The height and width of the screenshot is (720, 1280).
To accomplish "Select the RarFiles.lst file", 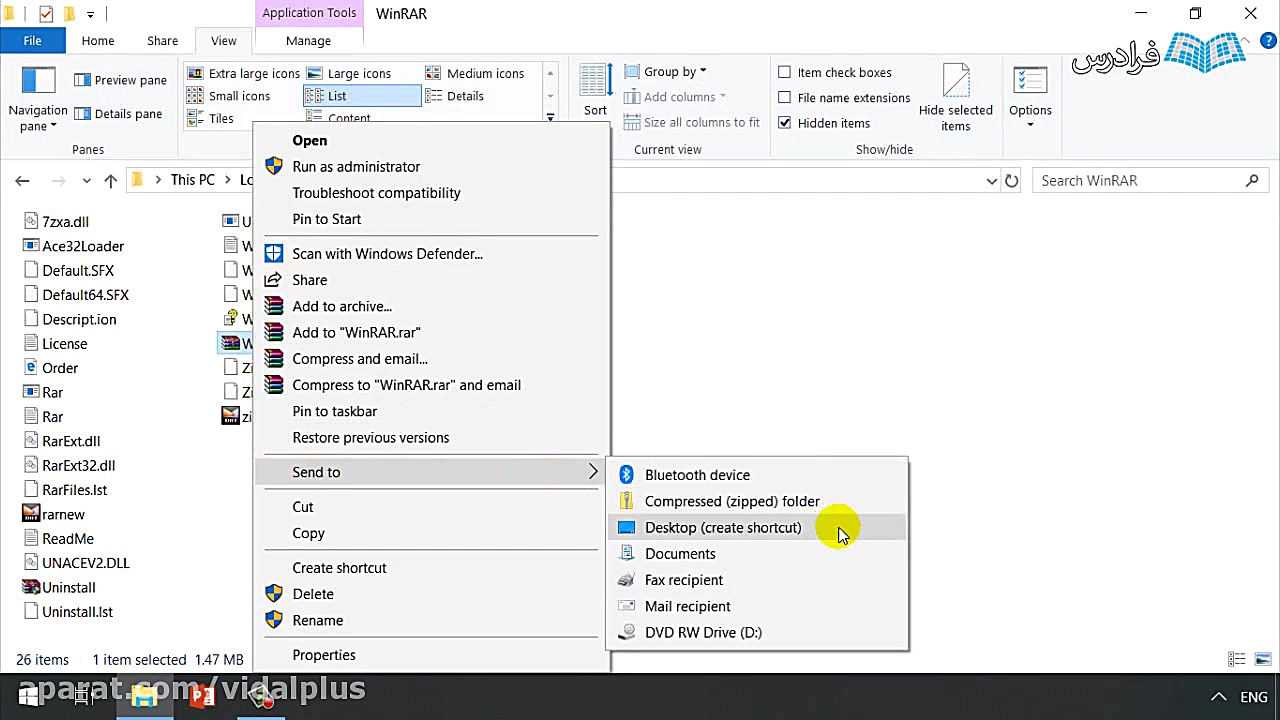I will 65,490.
